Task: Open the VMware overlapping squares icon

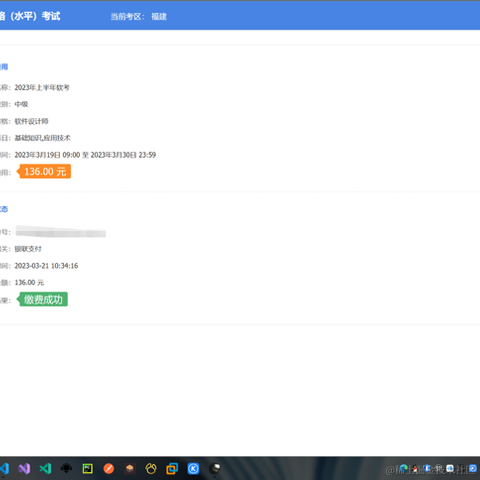Action: 172,469
